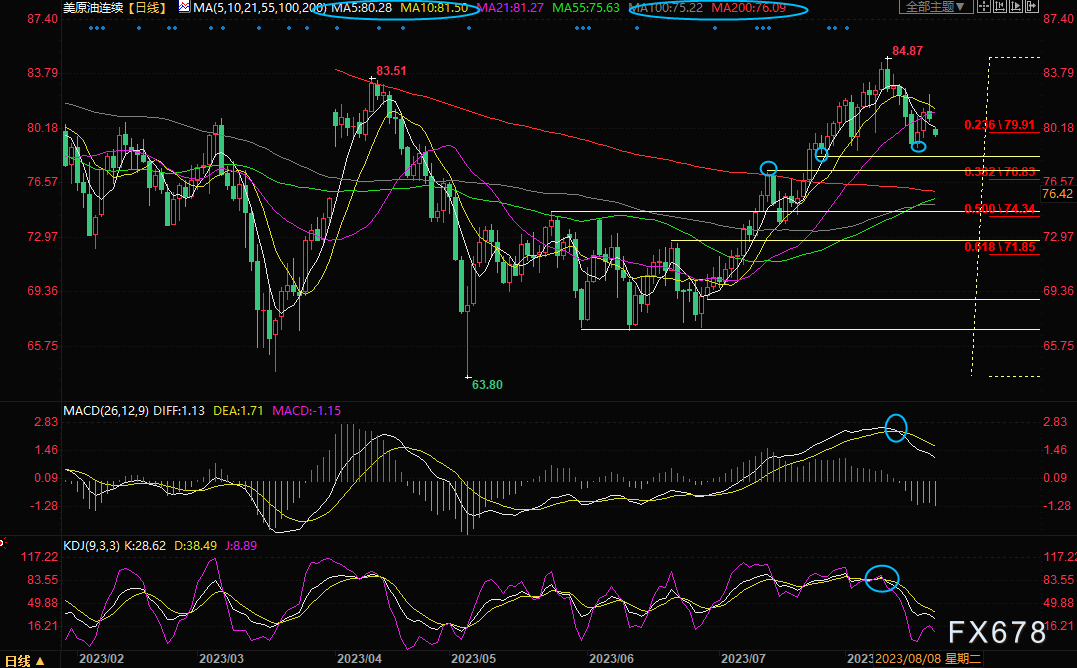Click the MA200:76.09 value

coord(749,8)
